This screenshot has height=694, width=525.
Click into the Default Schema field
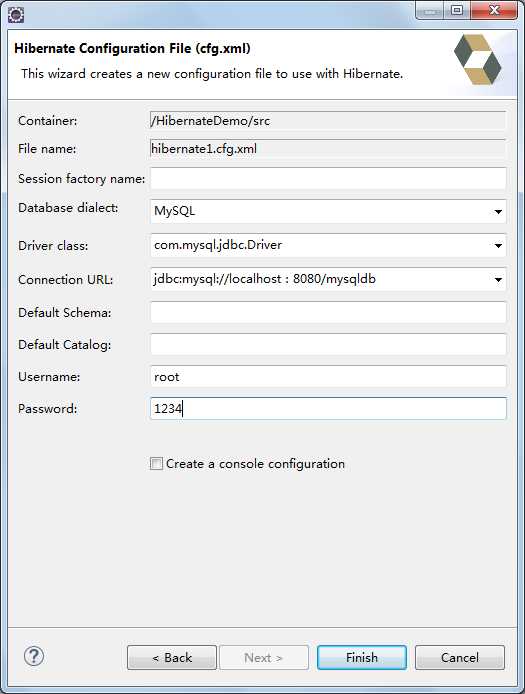pyautogui.click(x=328, y=312)
